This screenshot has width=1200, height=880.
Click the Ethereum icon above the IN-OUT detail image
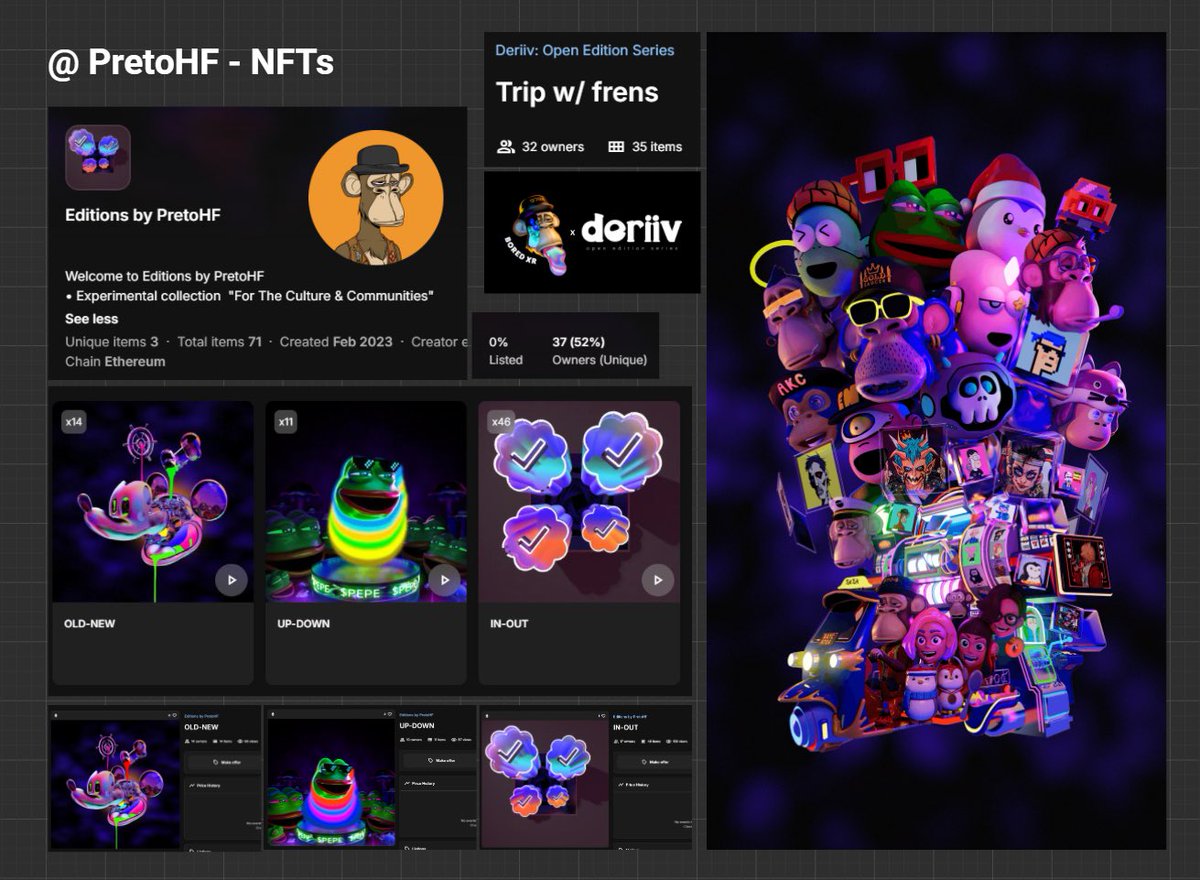coord(486,715)
